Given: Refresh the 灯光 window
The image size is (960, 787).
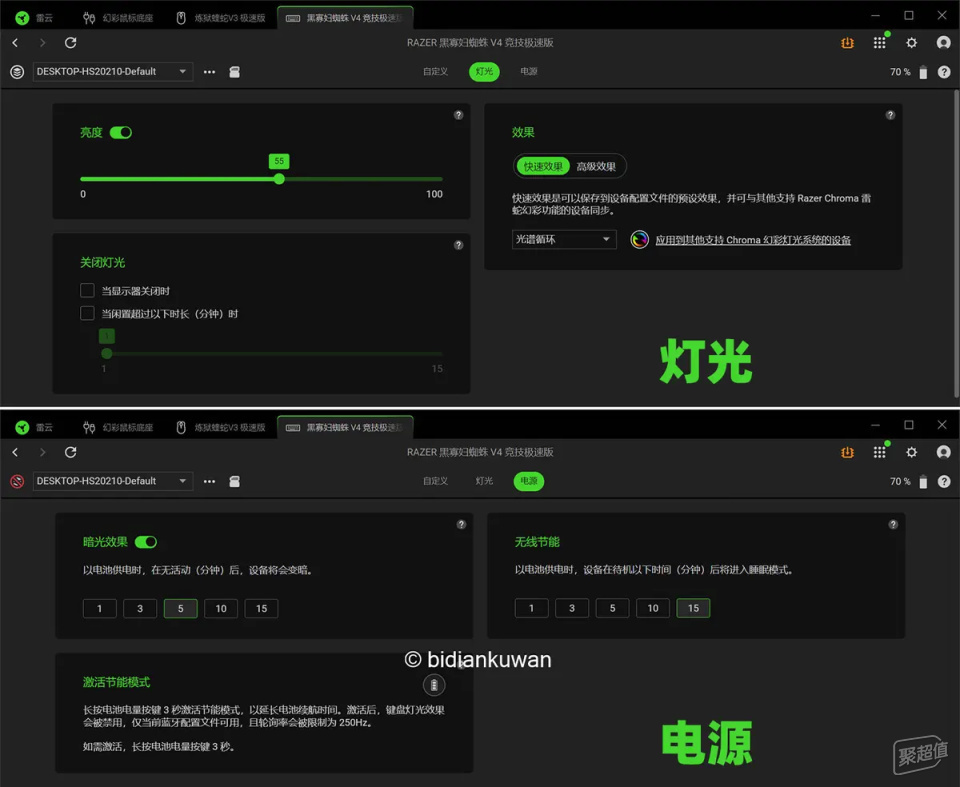Looking at the screenshot, I should pos(70,43).
